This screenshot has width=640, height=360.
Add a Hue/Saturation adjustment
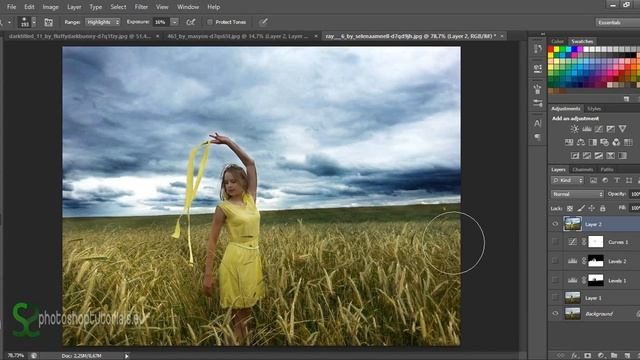tap(569, 142)
